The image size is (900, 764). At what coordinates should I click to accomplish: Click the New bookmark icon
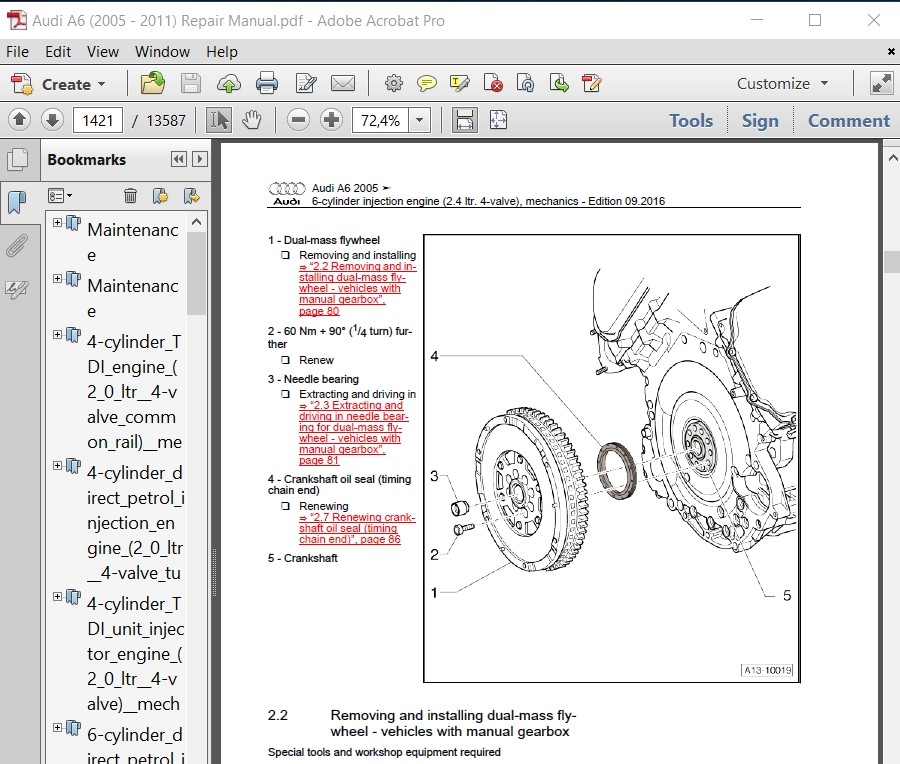[x=160, y=195]
